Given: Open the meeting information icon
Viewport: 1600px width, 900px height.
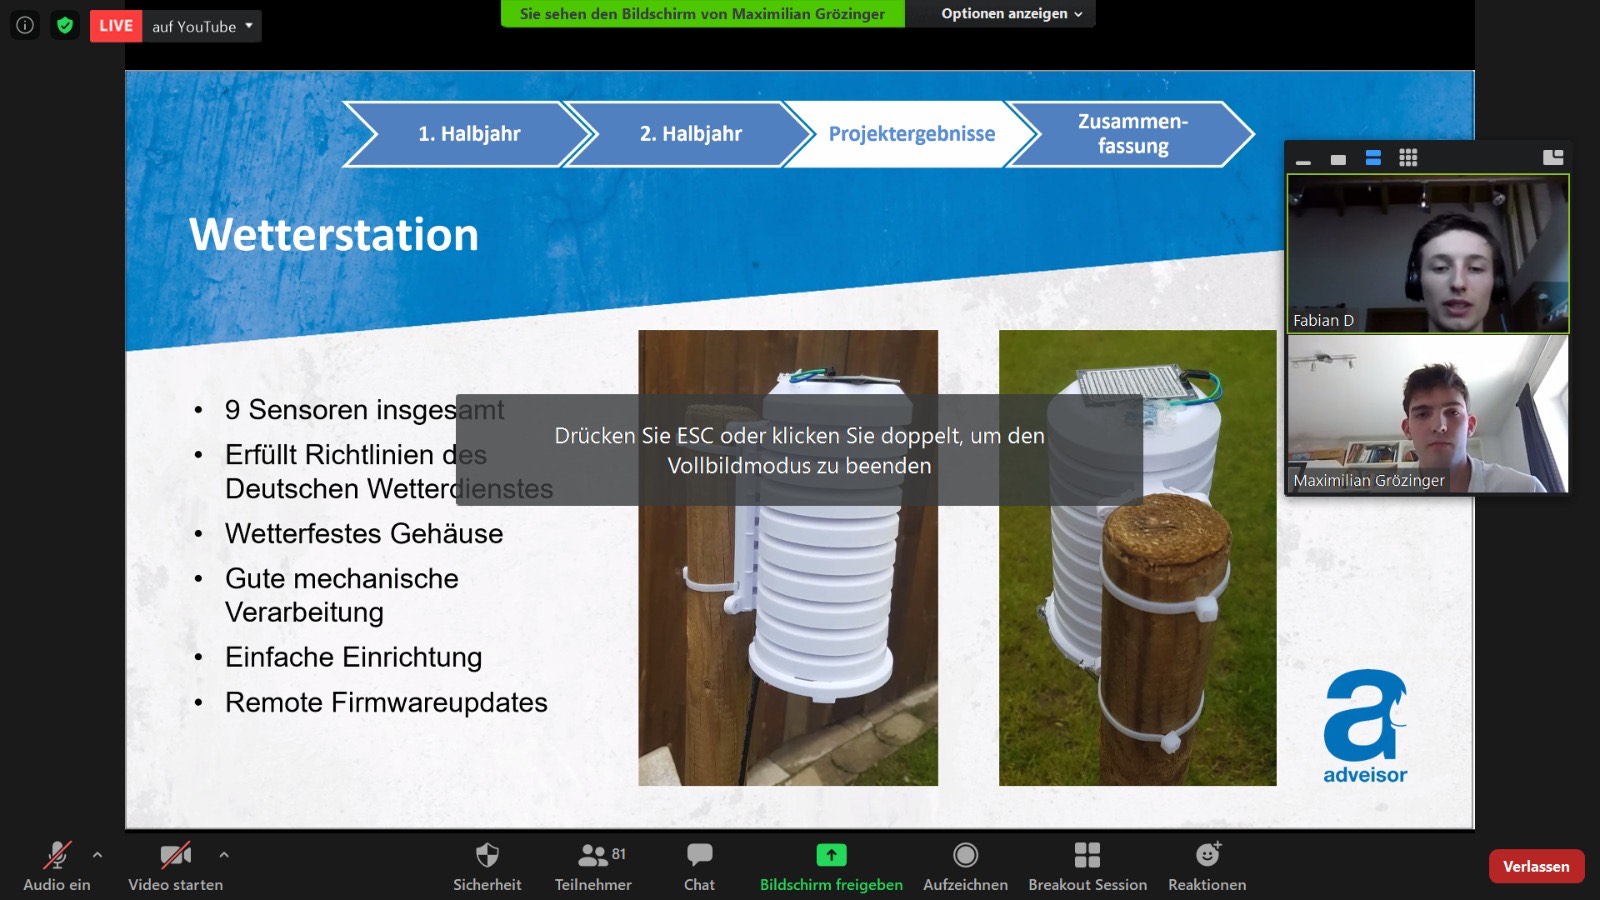Looking at the screenshot, I should point(26,25).
